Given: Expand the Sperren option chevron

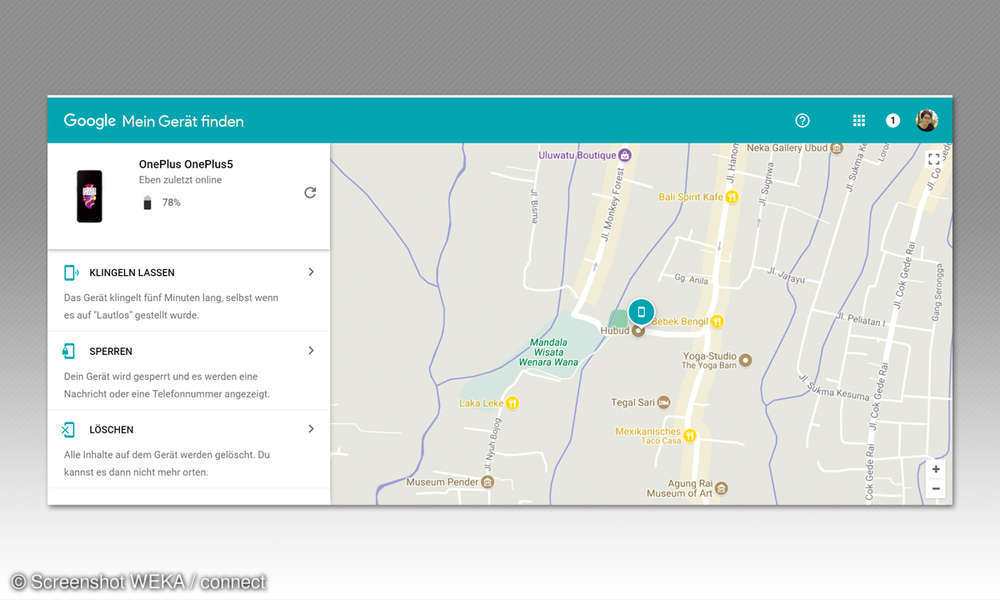Looking at the screenshot, I should point(311,351).
